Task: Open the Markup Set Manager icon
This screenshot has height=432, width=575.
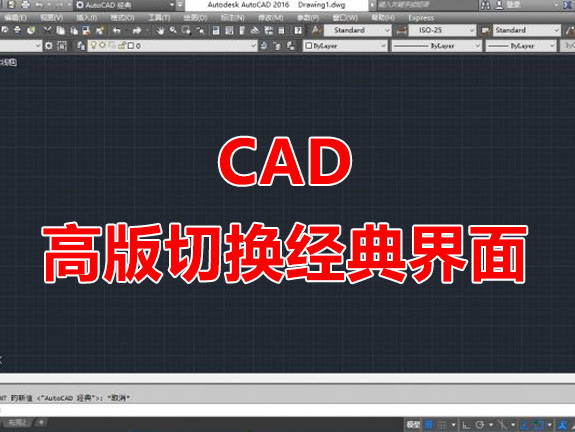Action: click(268, 30)
